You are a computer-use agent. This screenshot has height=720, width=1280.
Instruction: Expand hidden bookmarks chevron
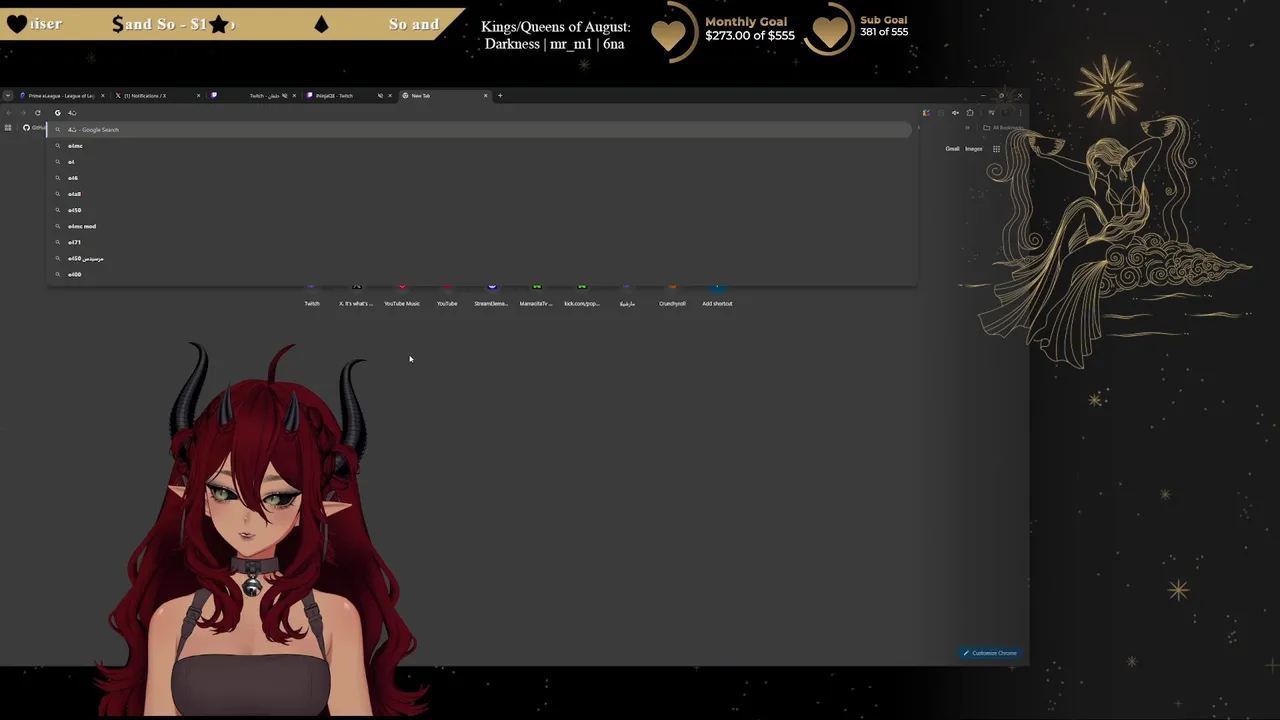pos(967,128)
